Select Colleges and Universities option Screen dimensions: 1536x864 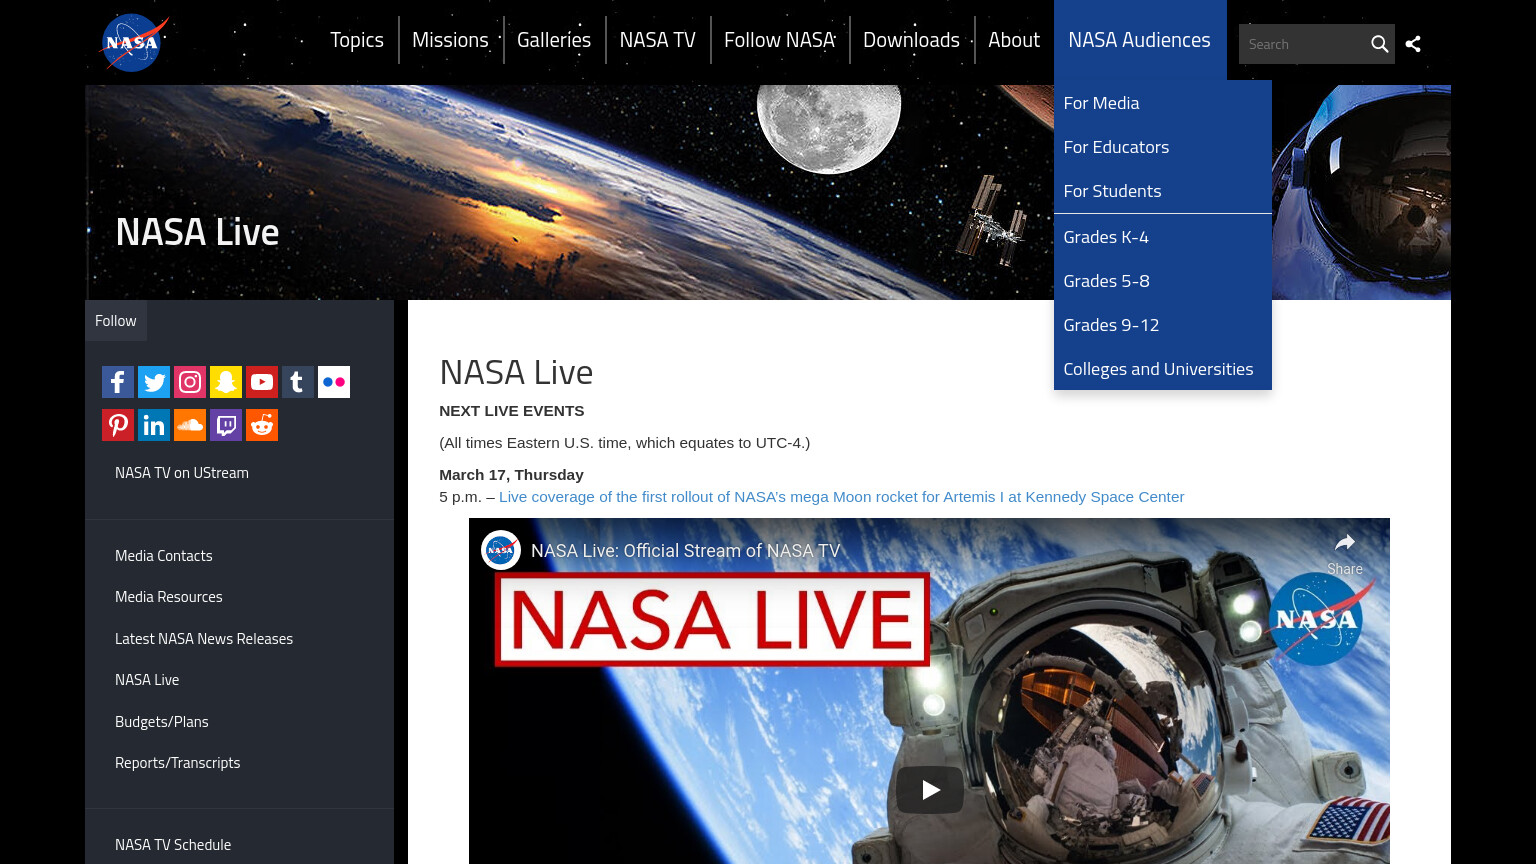(1162, 369)
